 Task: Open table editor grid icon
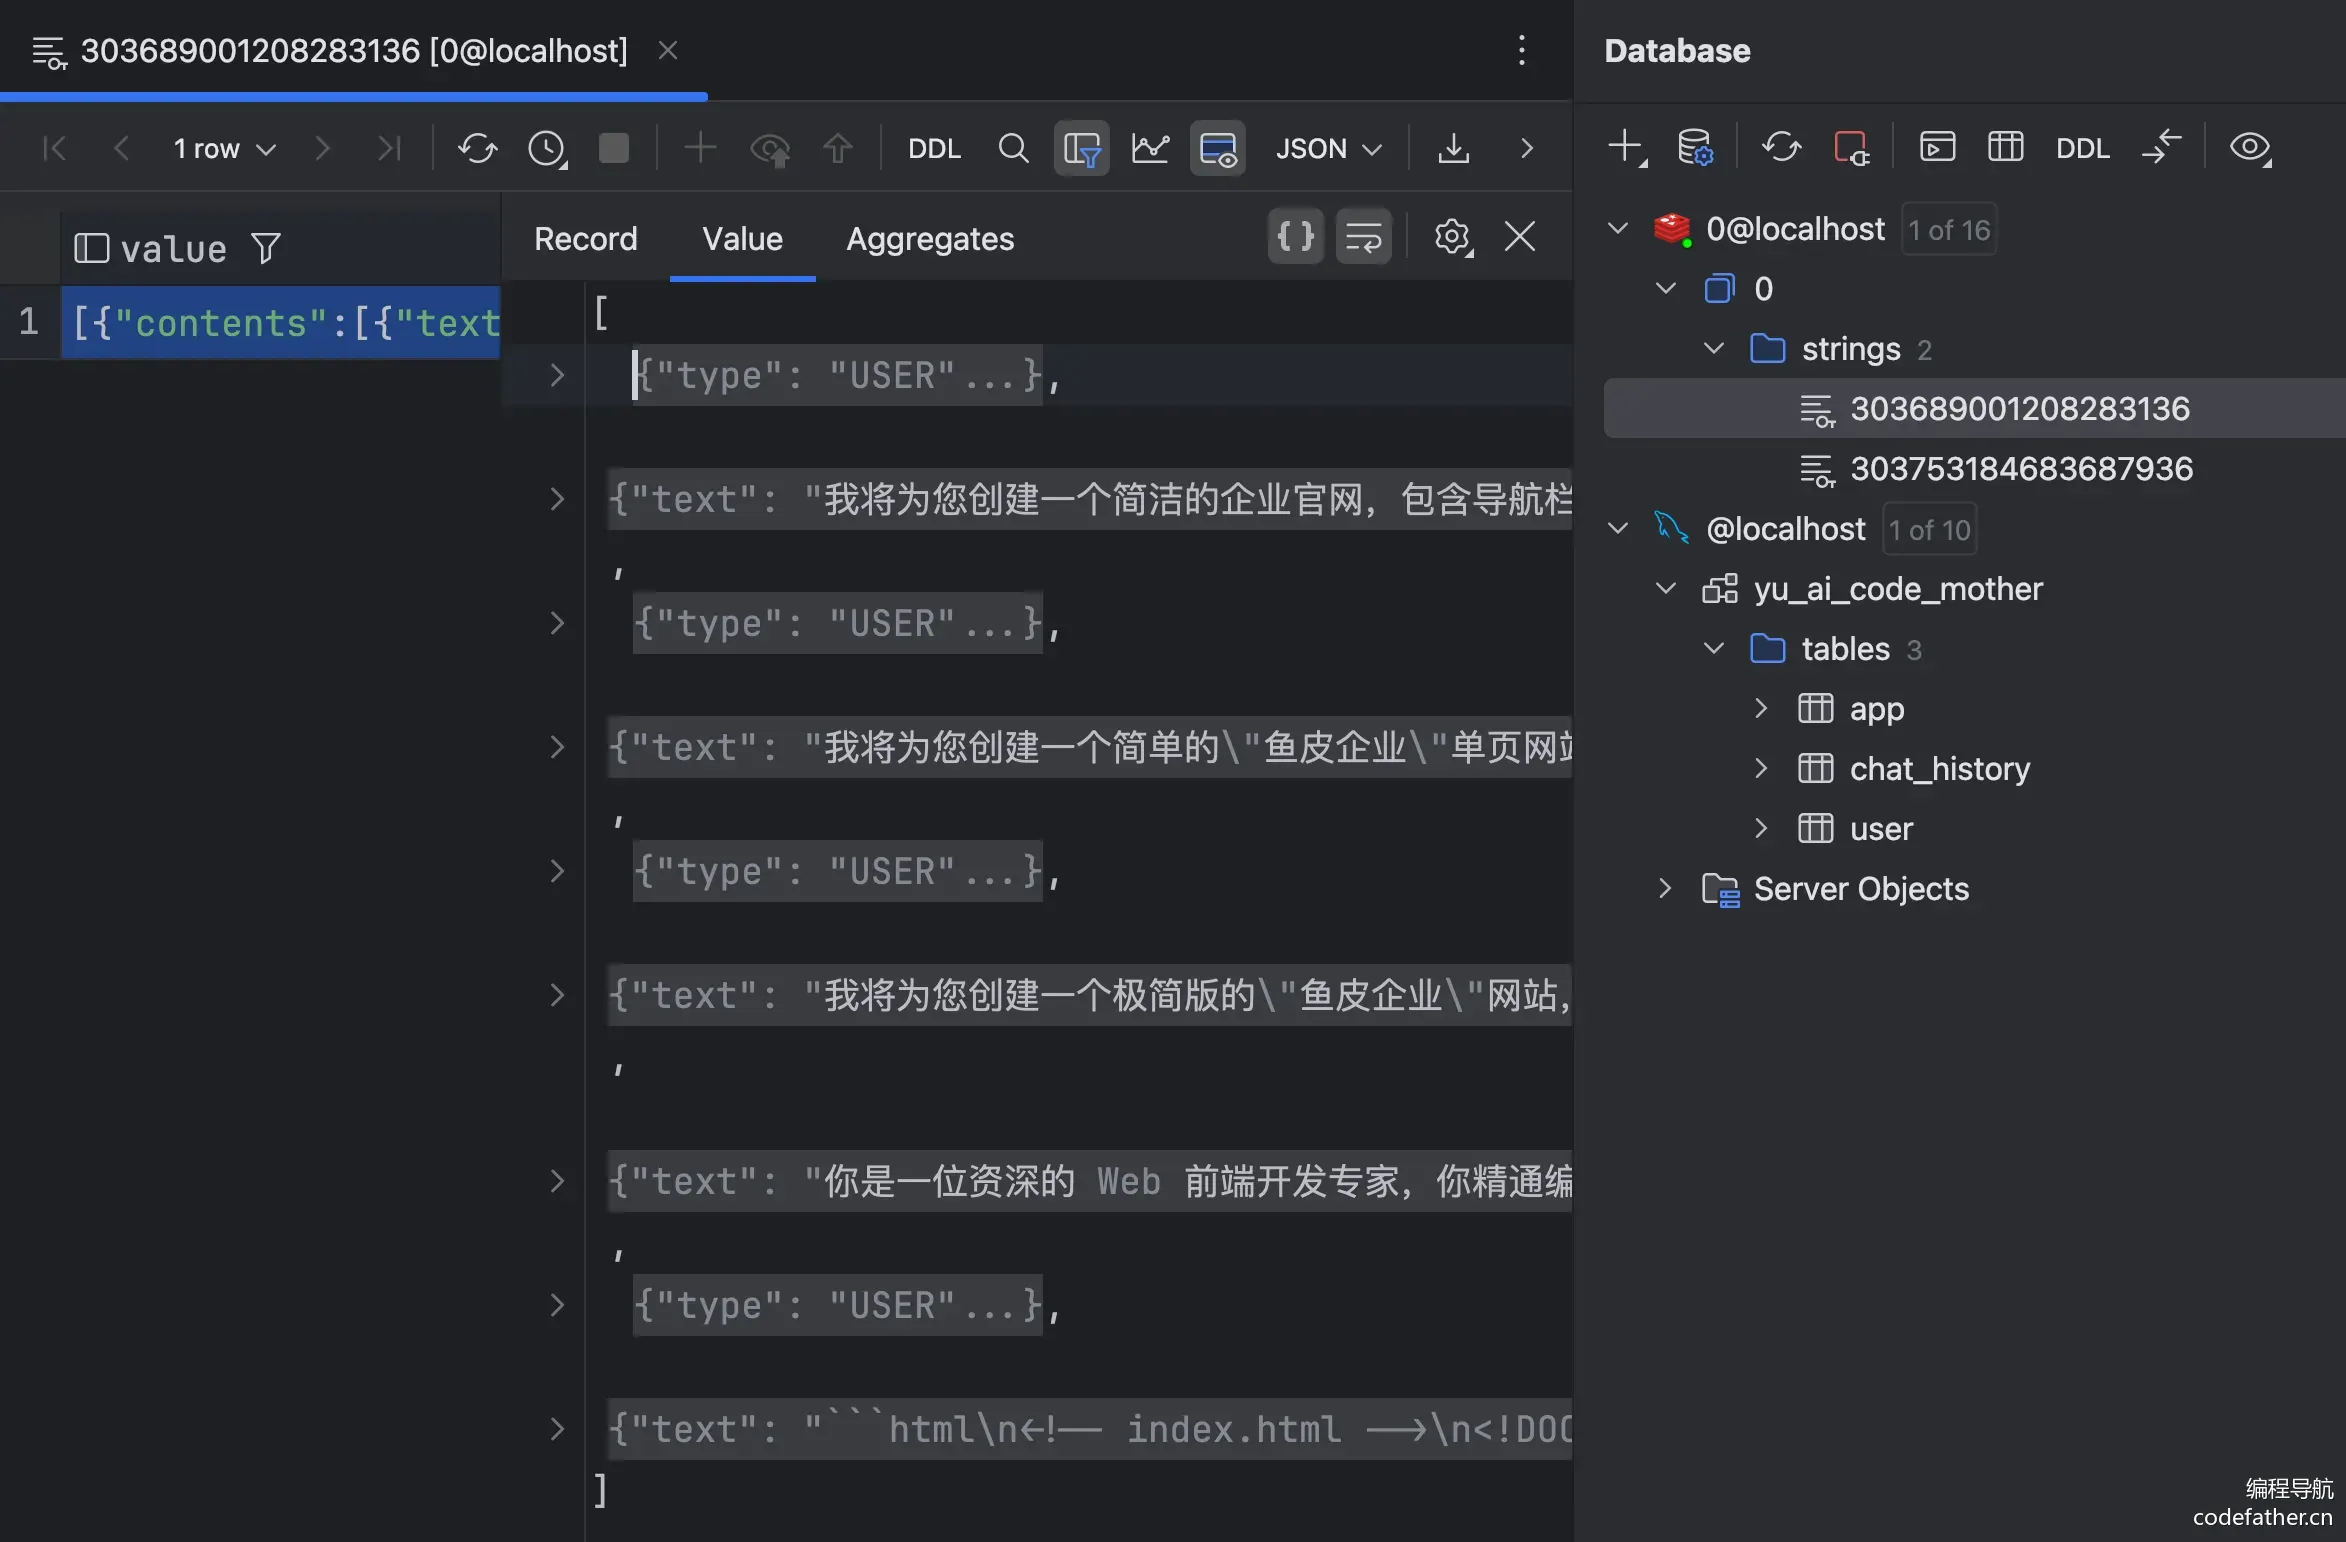(x=2005, y=148)
